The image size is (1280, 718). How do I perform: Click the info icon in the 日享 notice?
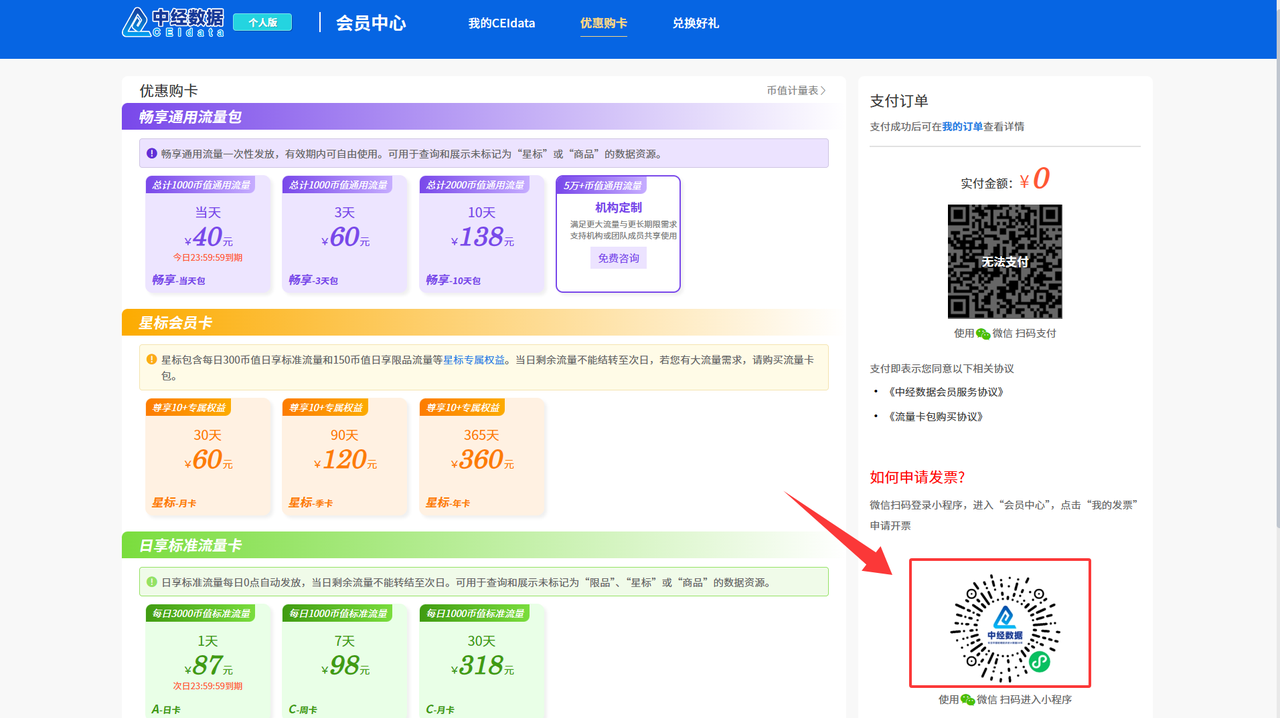pyautogui.click(x=152, y=582)
